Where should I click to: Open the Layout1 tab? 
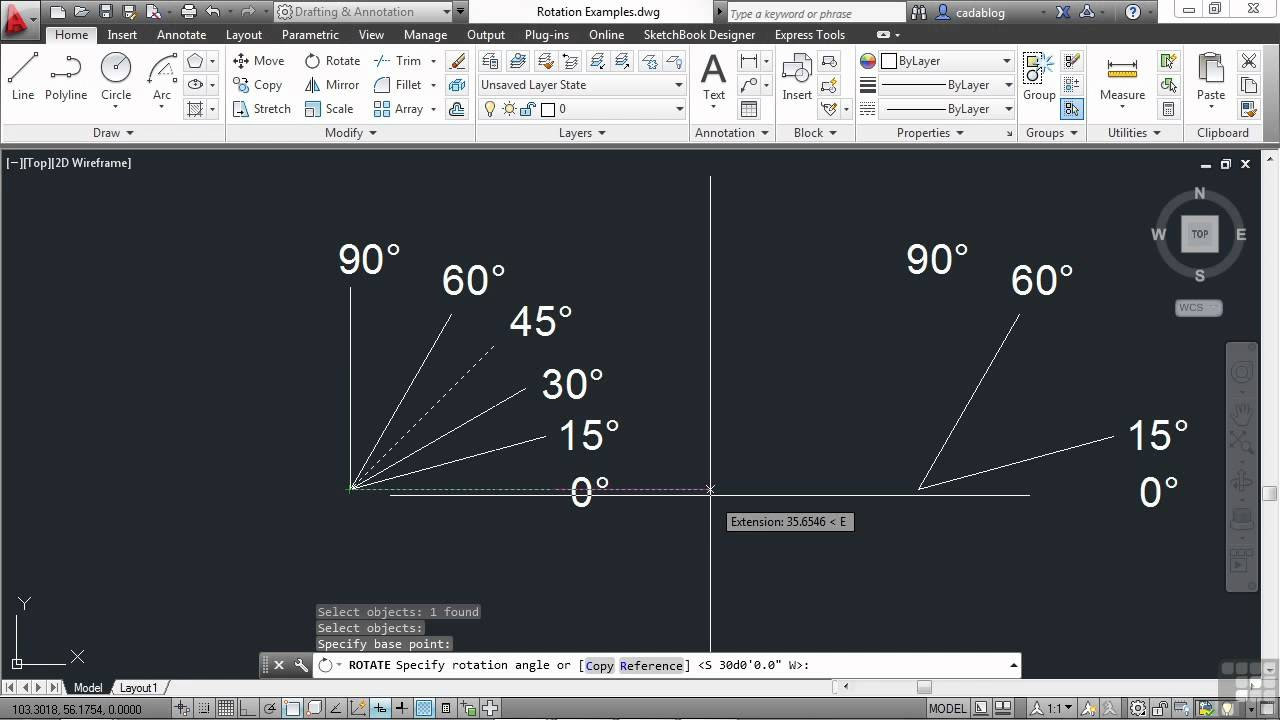click(138, 688)
